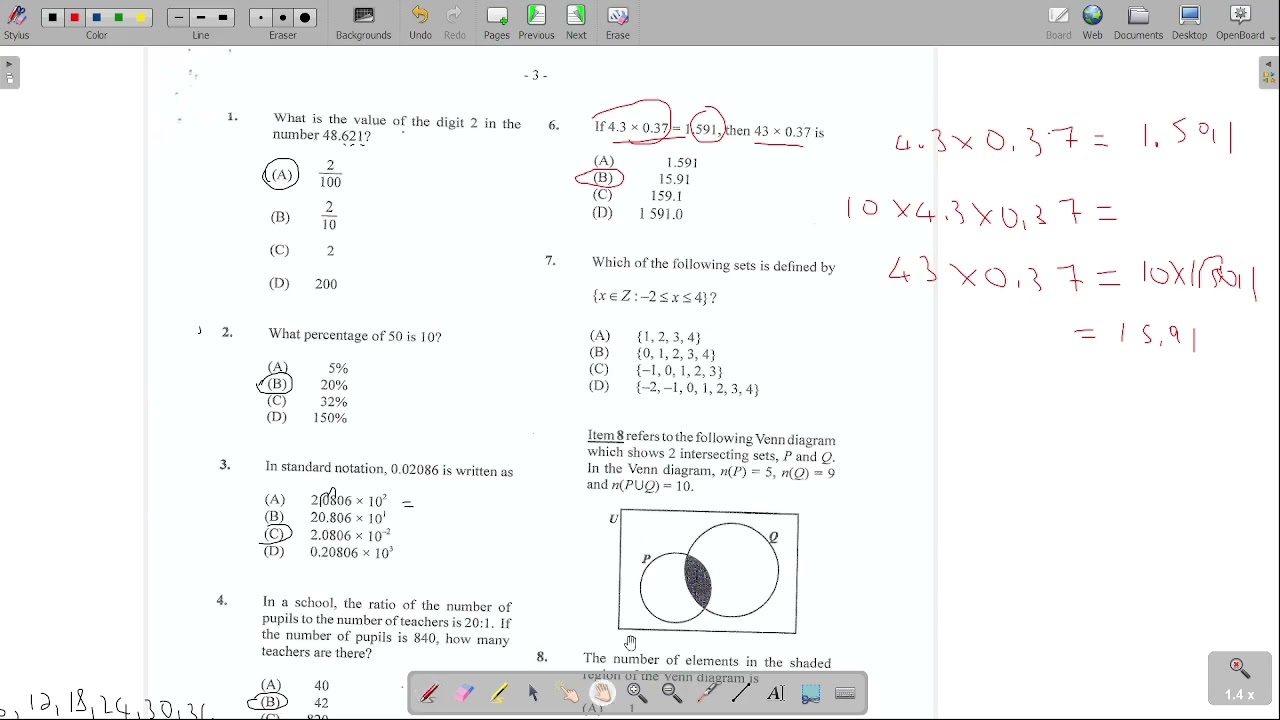This screenshot has width=1280, height=720.
Task: Activate the laser pointer tool
Action: tap(707, 693)
